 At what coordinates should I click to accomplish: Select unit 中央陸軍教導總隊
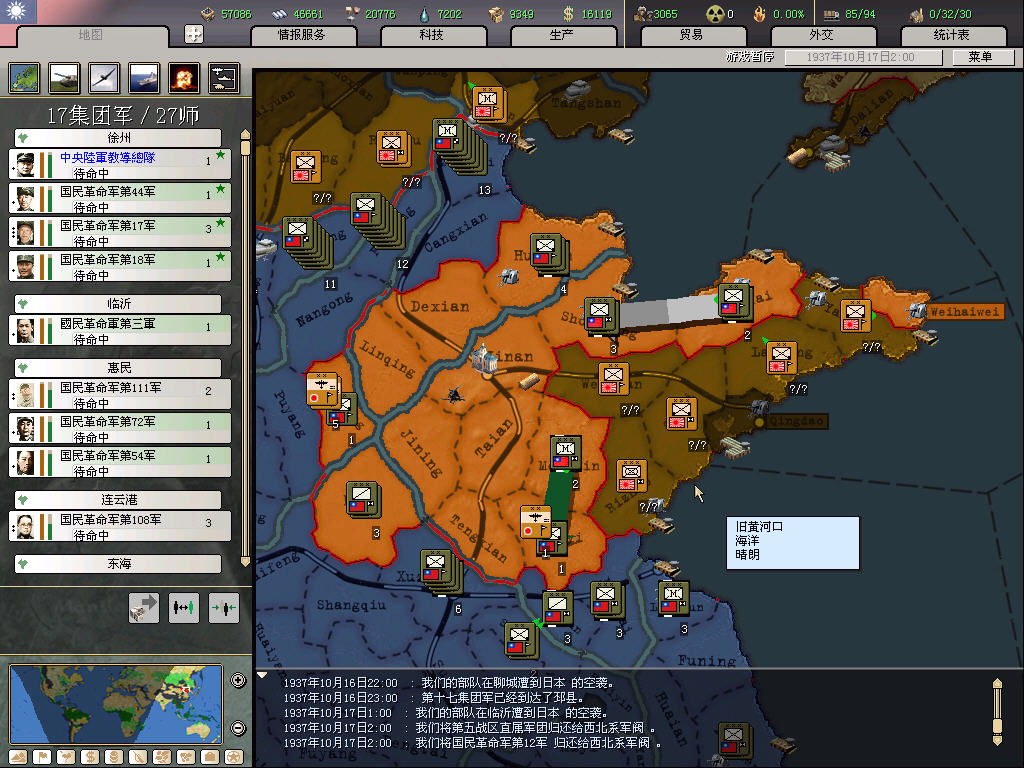click(120, 165)
